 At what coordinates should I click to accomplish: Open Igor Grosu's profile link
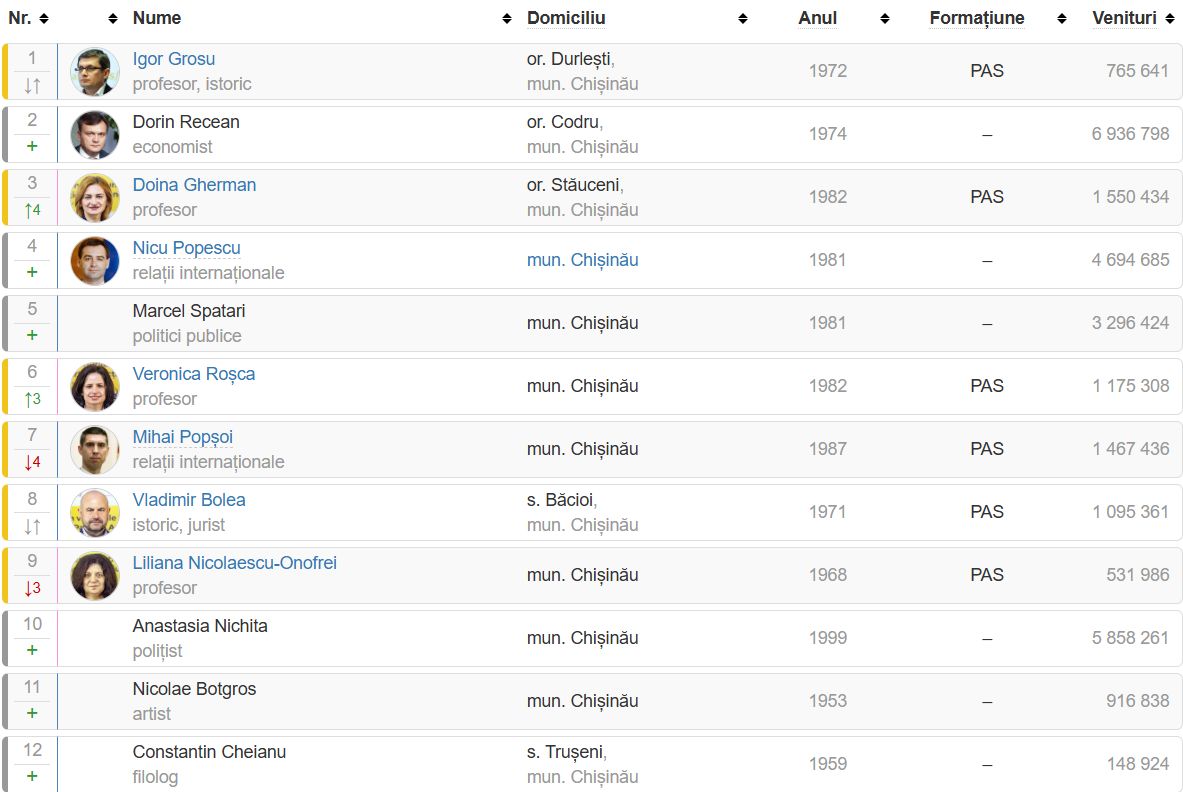point(174,59)
